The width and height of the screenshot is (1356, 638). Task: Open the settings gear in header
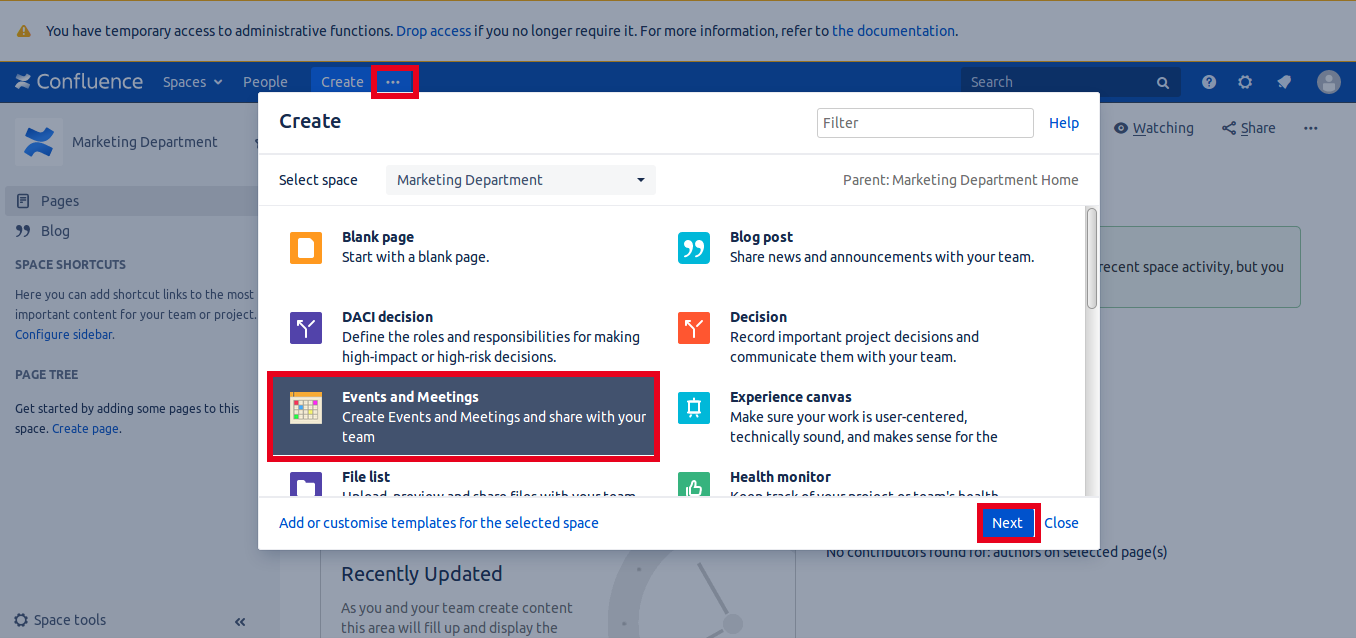1245,82
